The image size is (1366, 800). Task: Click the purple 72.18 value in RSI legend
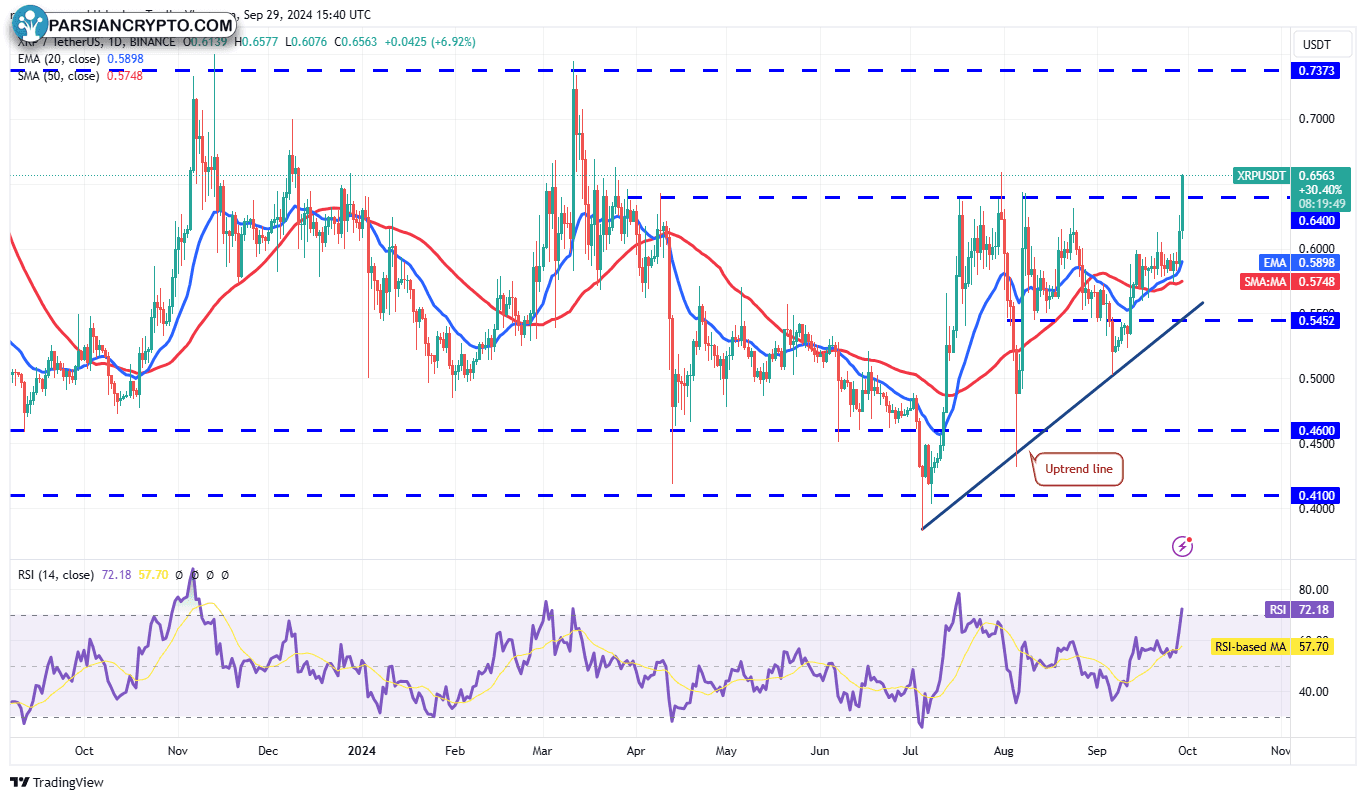pos(116,575)
